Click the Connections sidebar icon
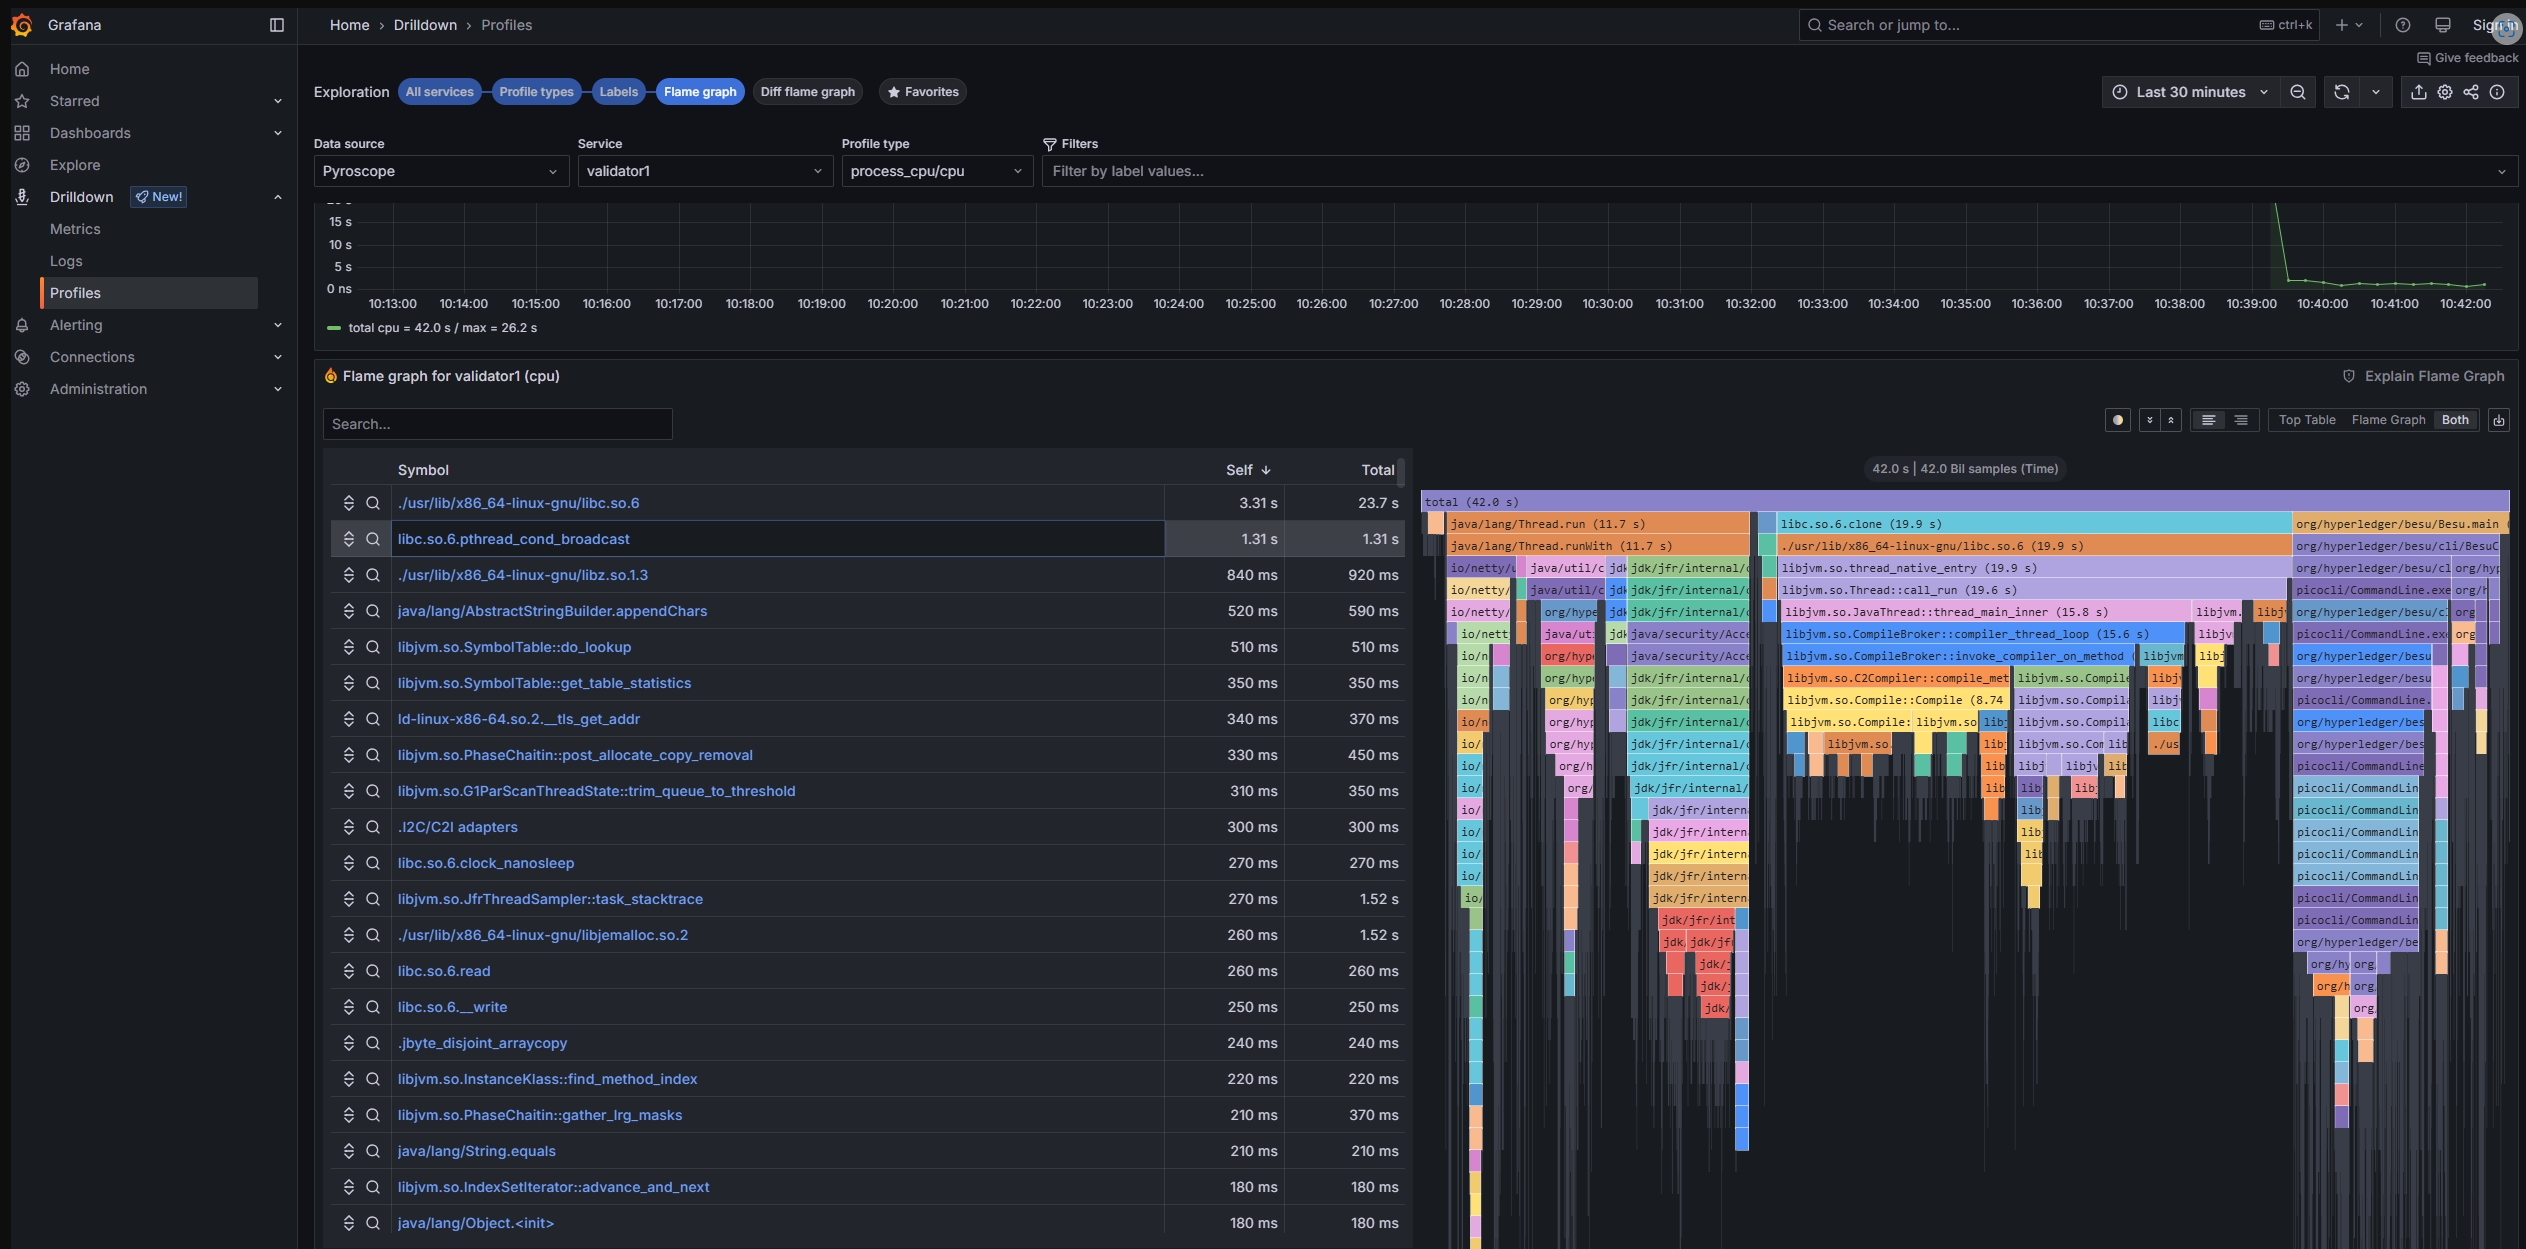Screen dimensions: 2526x1249 (22, 357)
